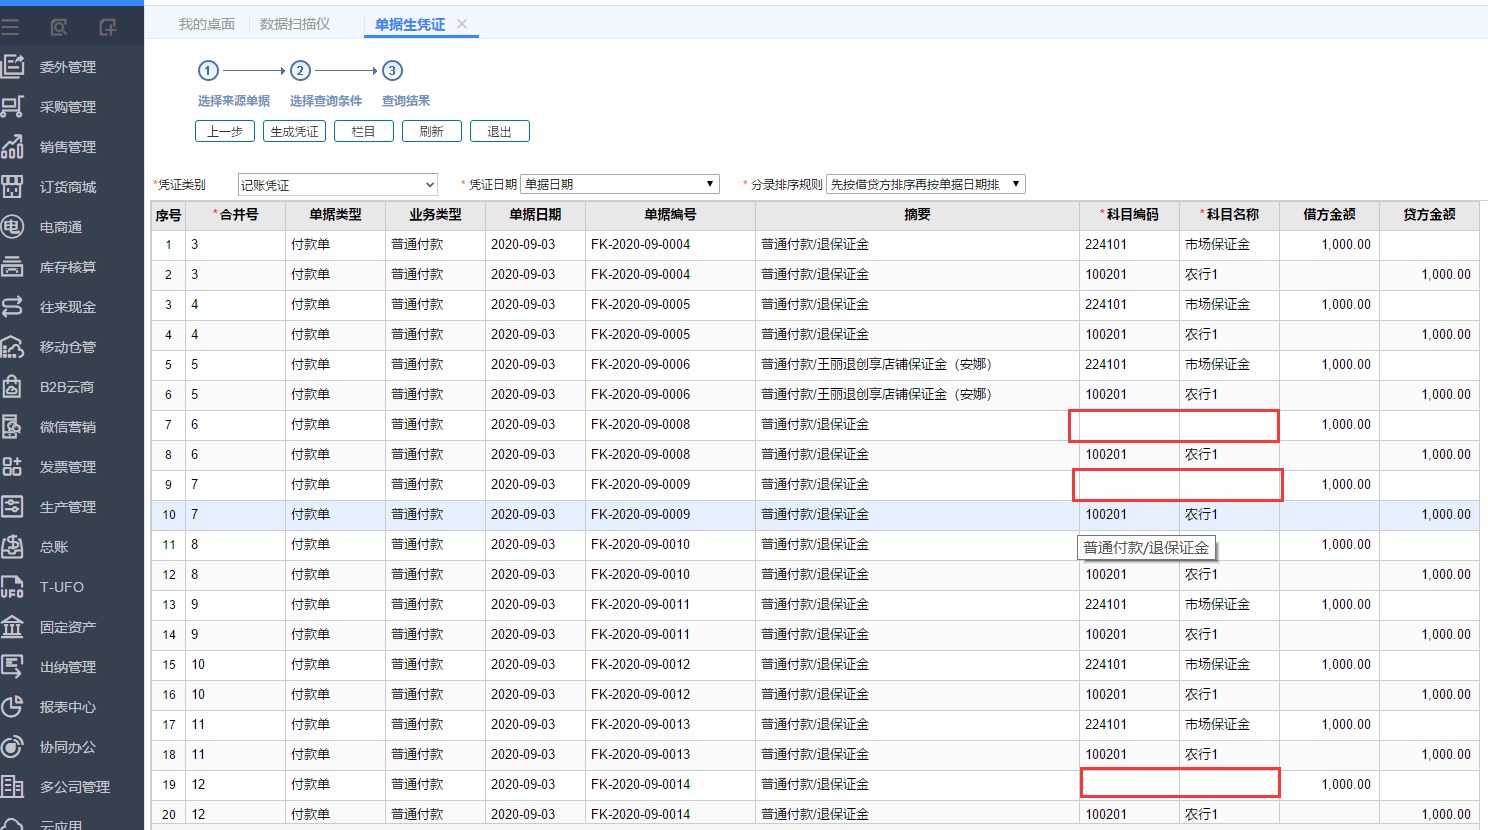The width and height of the screenshot is (1488, 830).
Task: Click 生成凭证 button
Action: pos(295,131)
